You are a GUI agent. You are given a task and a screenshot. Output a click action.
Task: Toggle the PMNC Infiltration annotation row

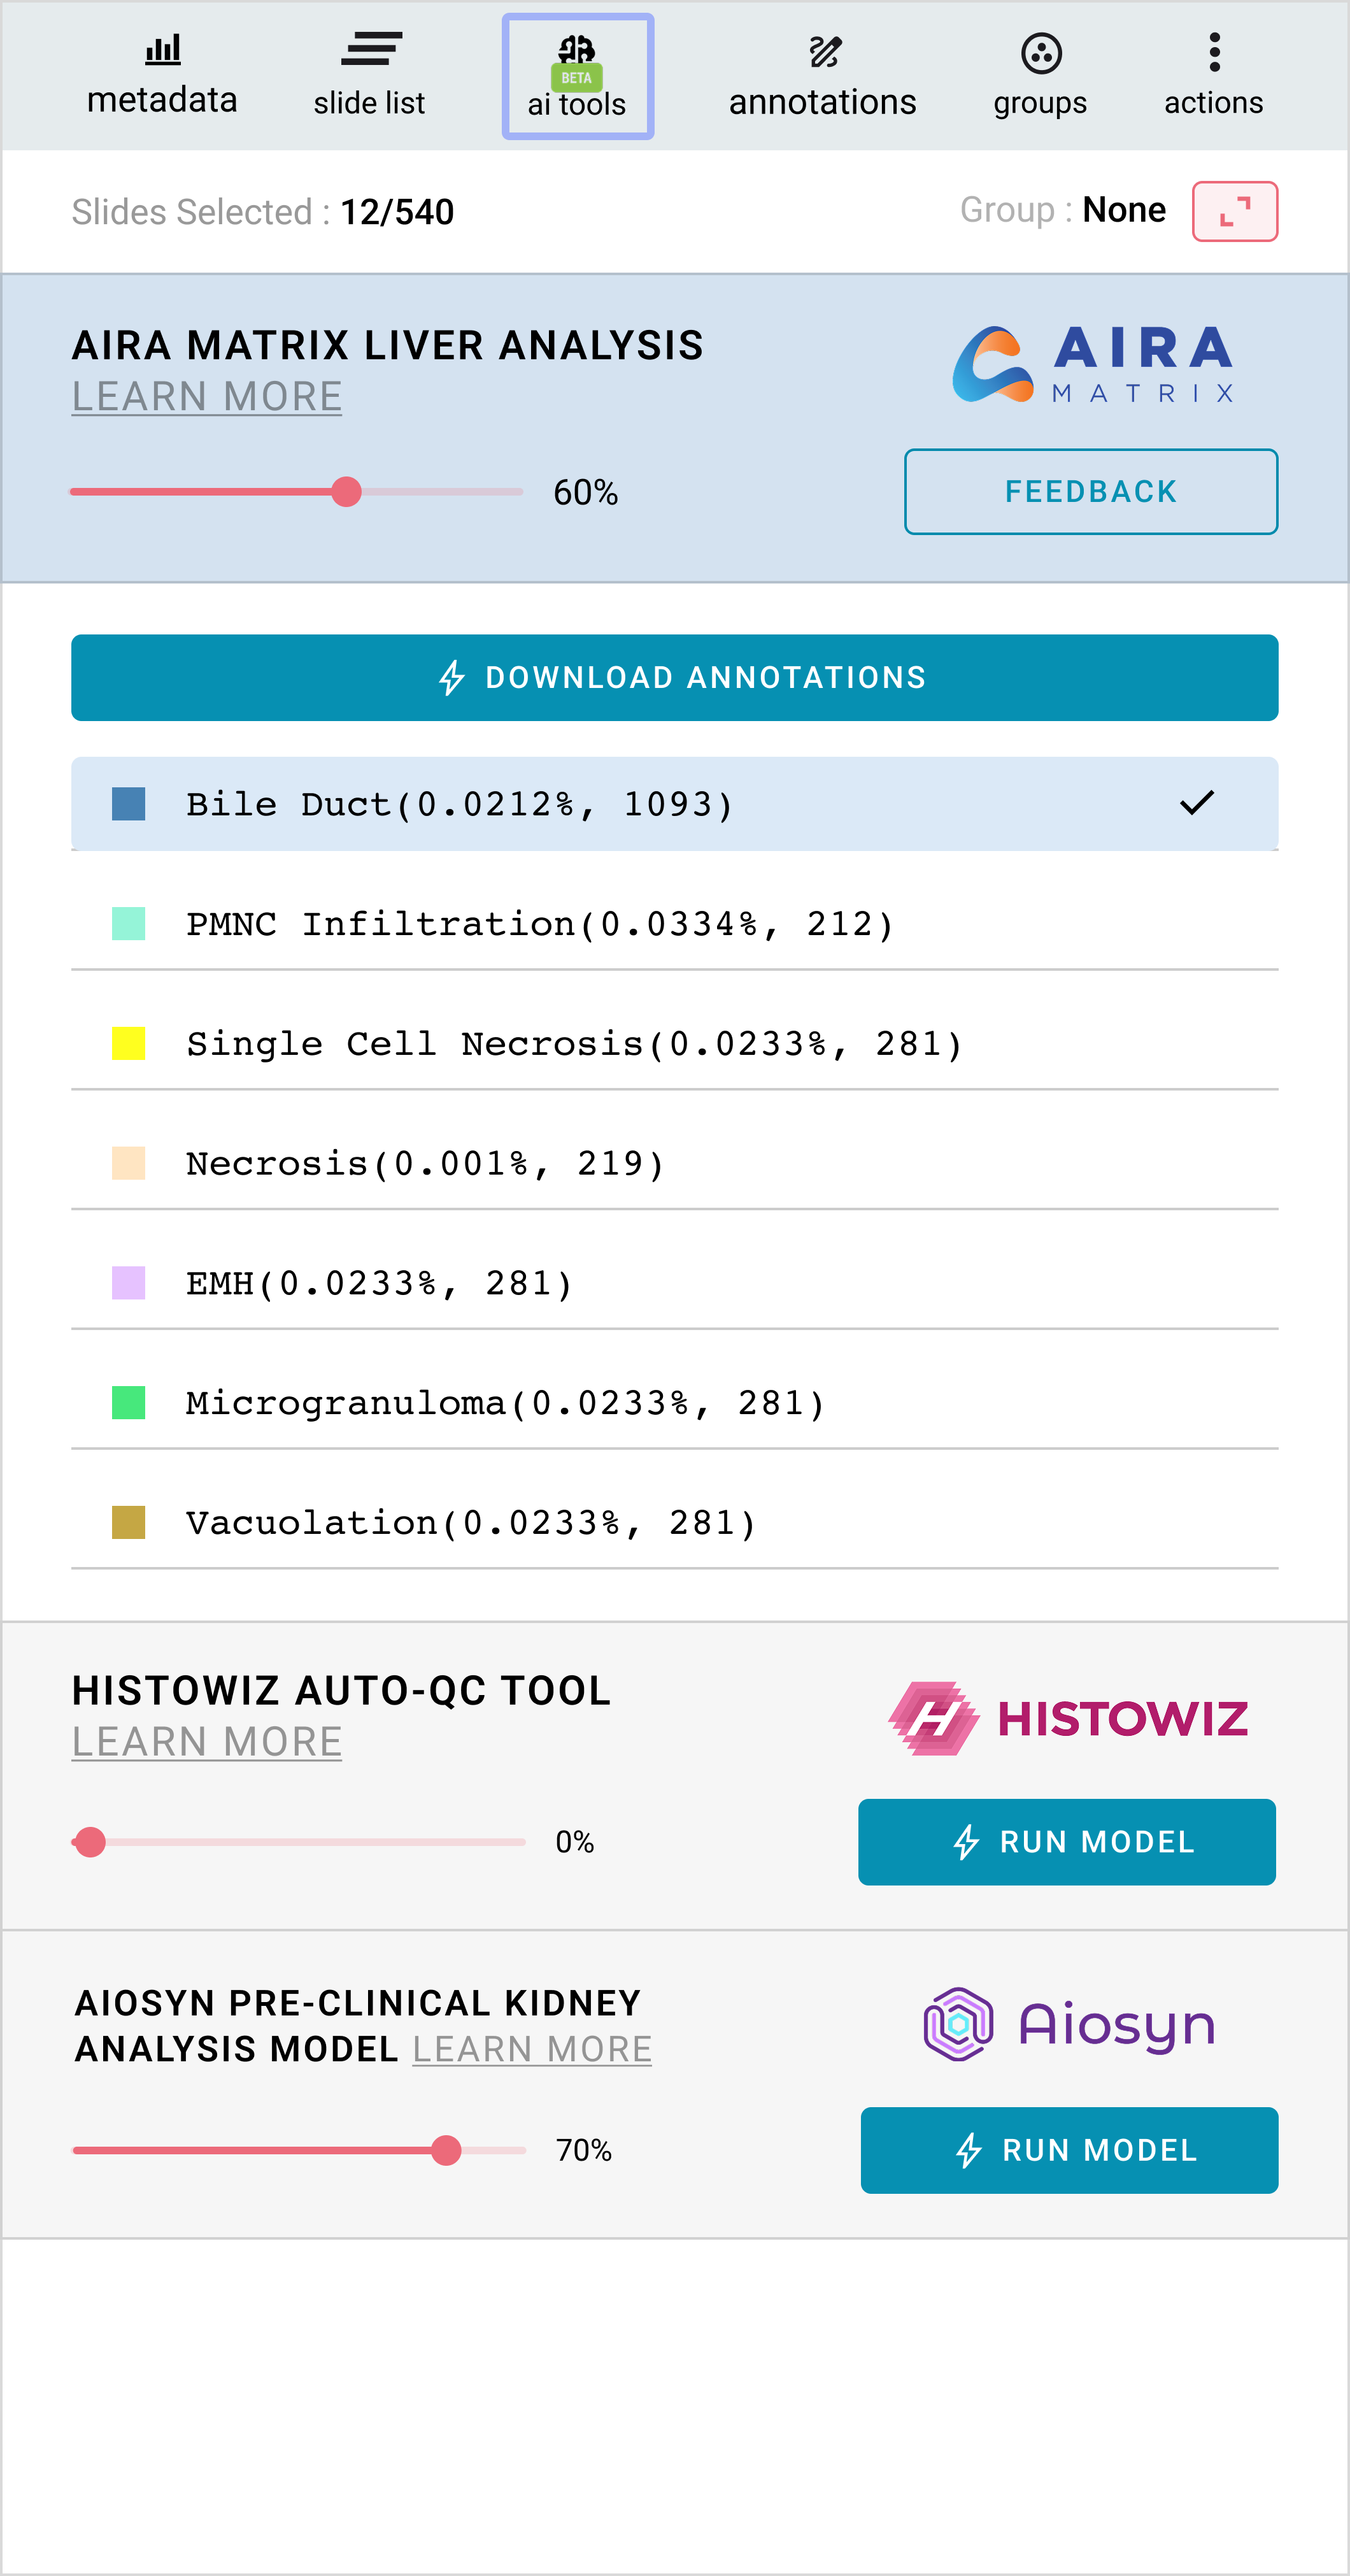[x=674, y=924]
